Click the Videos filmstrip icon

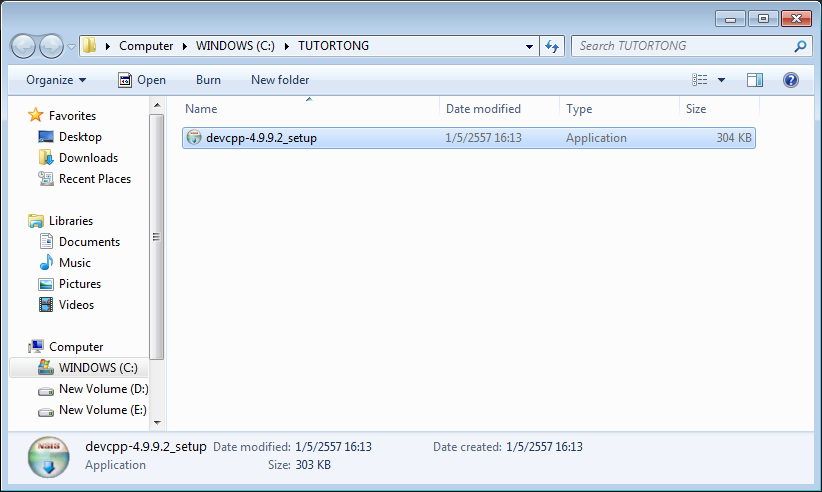tap(46, 304)
